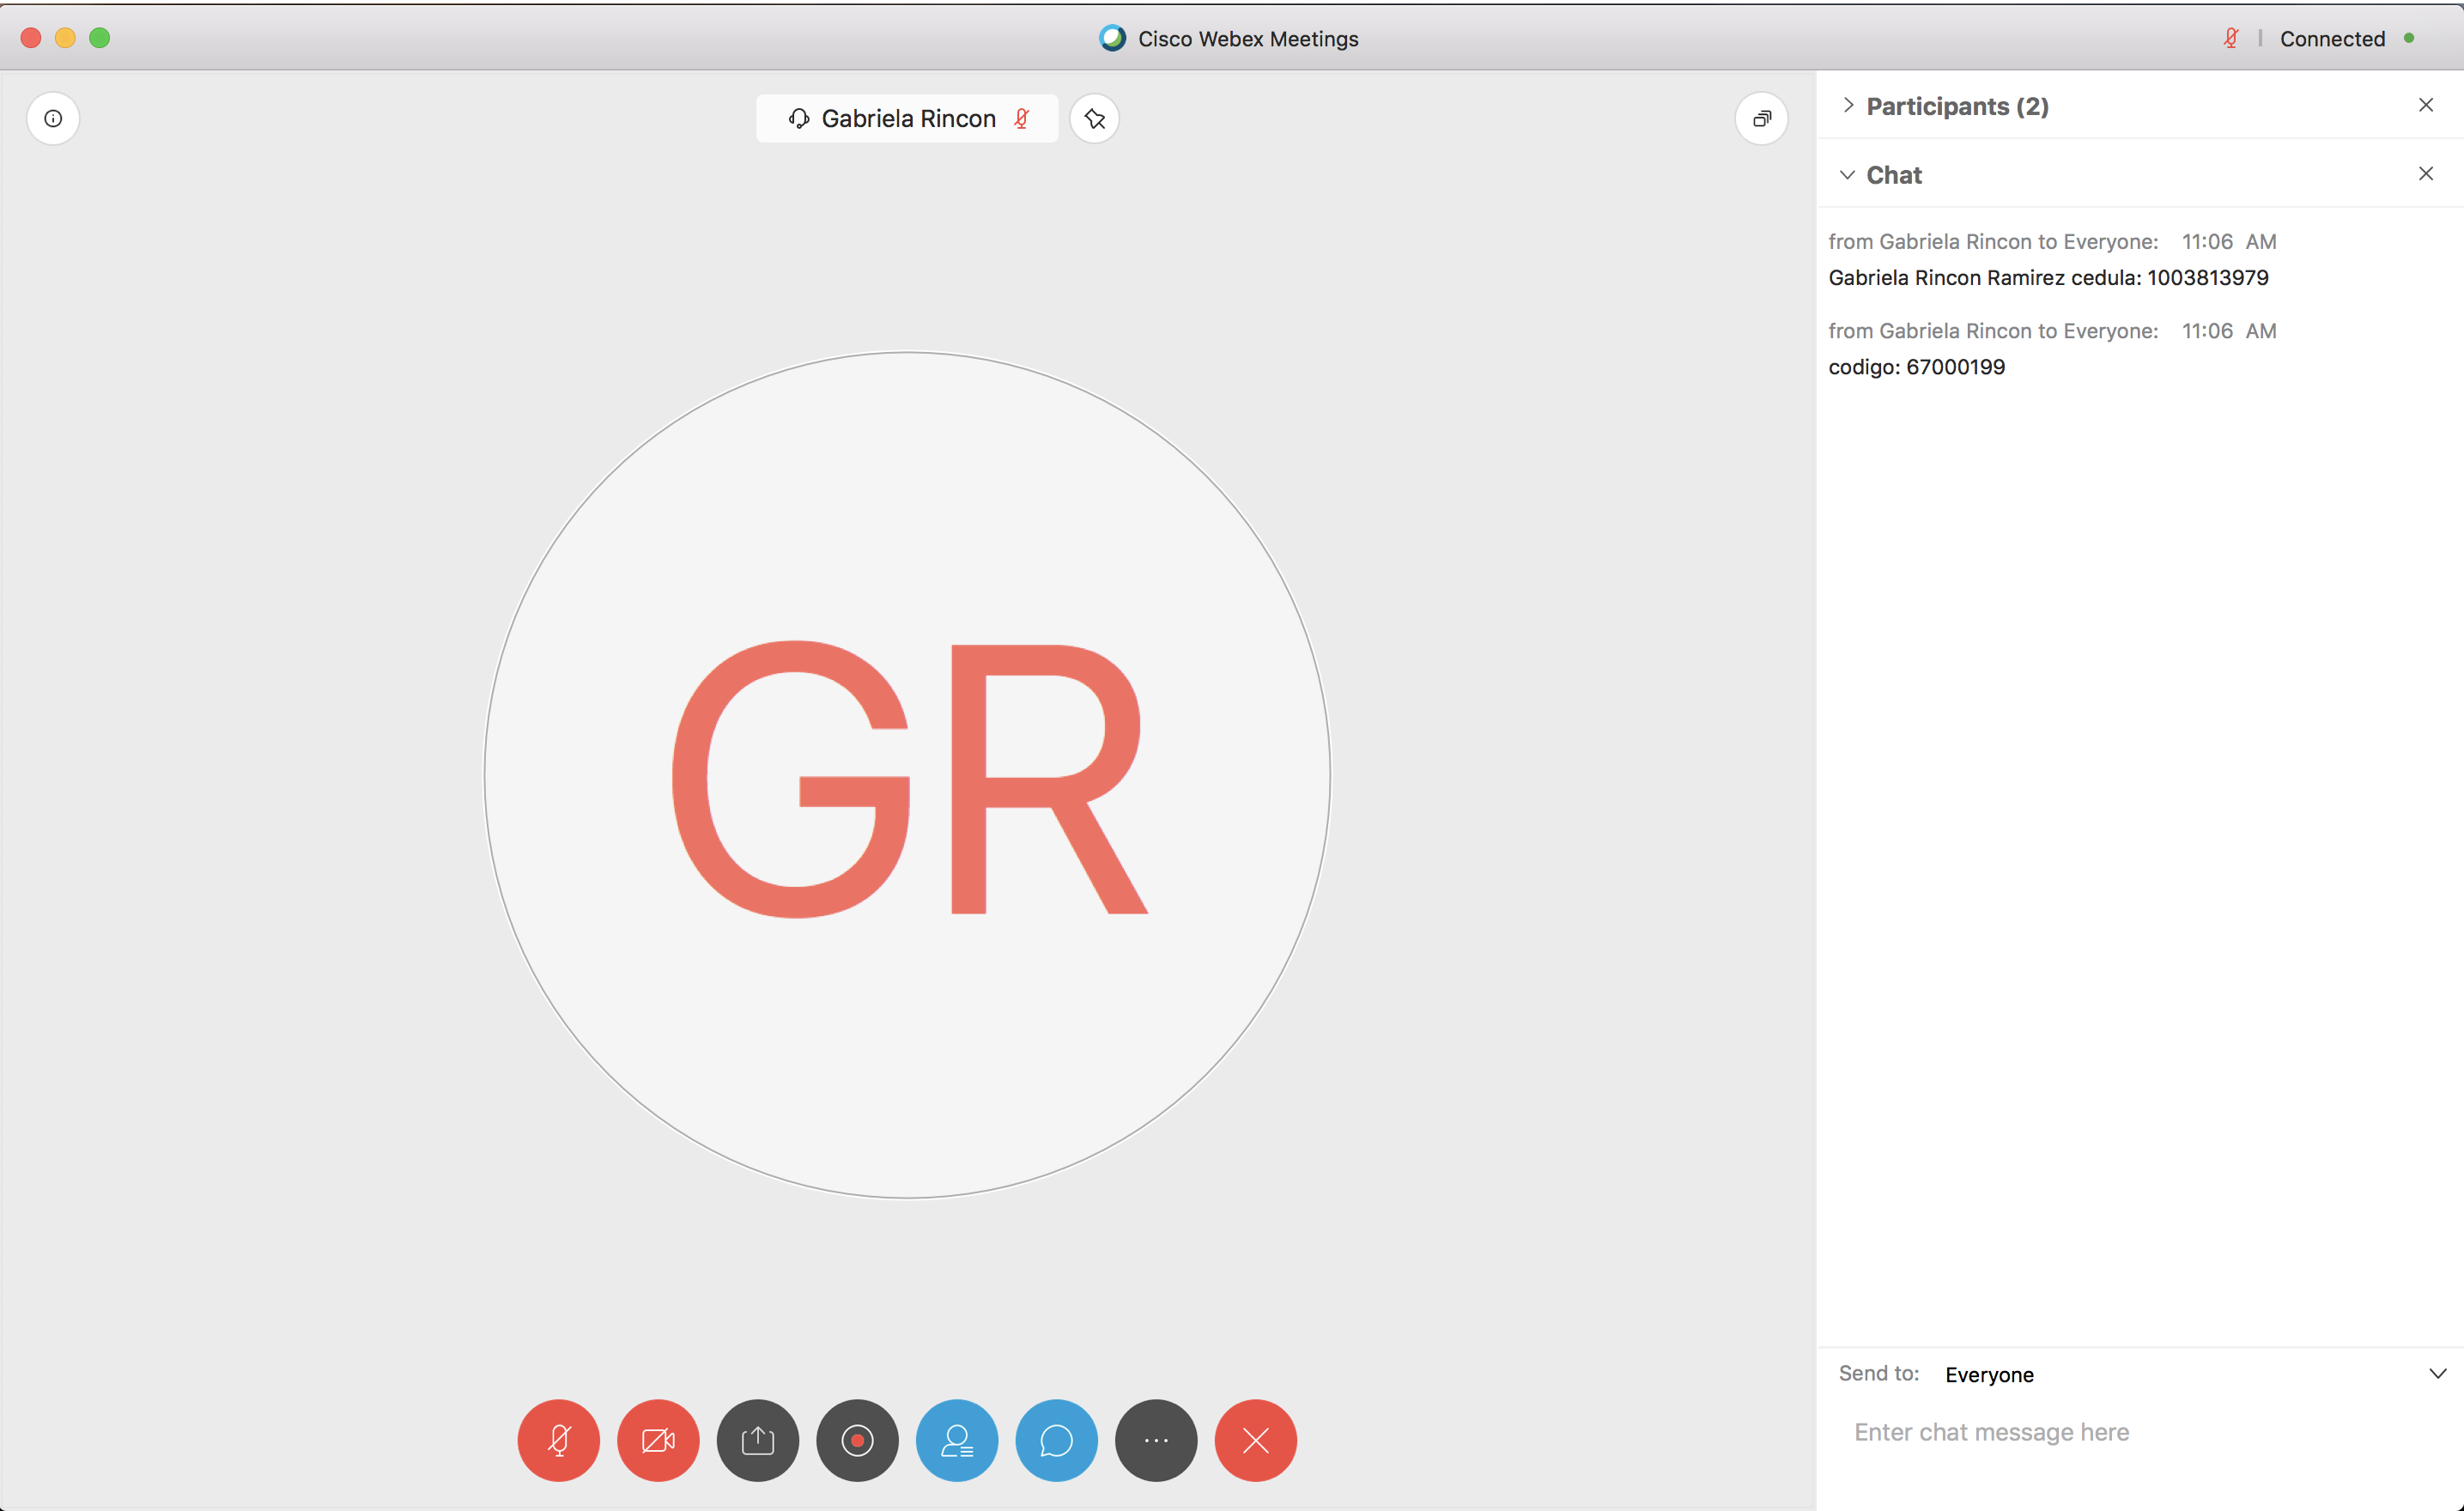The width and height of the screenshot is (2464, 1511).
Task: Minimize the window with the yellow button
Action: coord(65,38)
